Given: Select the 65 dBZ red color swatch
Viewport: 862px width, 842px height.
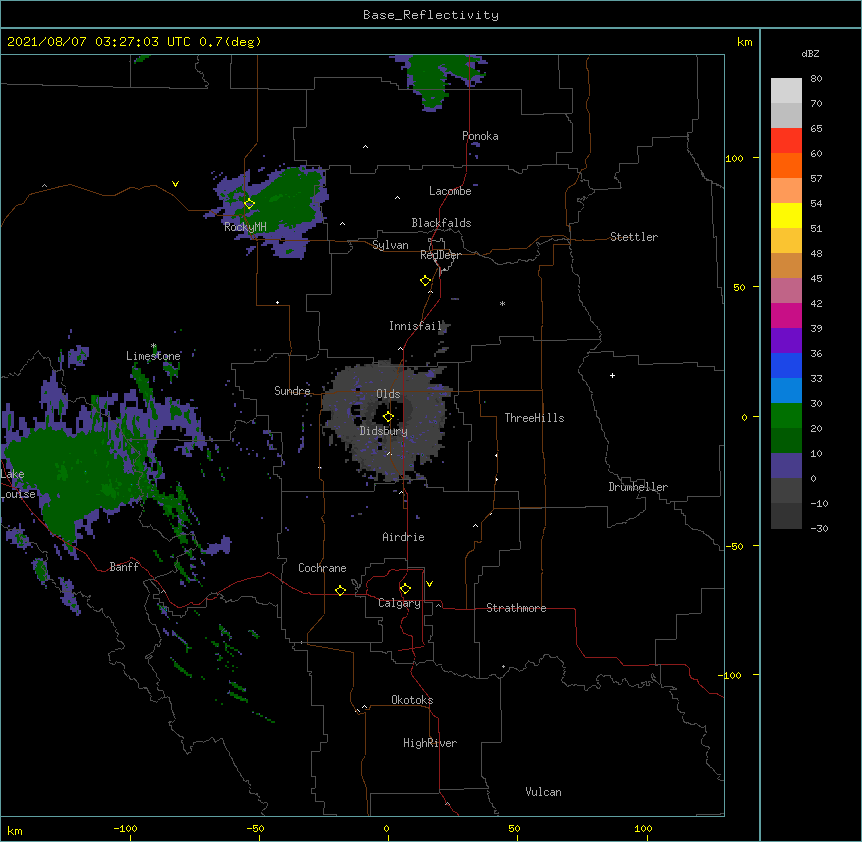Looking at the screenshot, I should (786, 141).
